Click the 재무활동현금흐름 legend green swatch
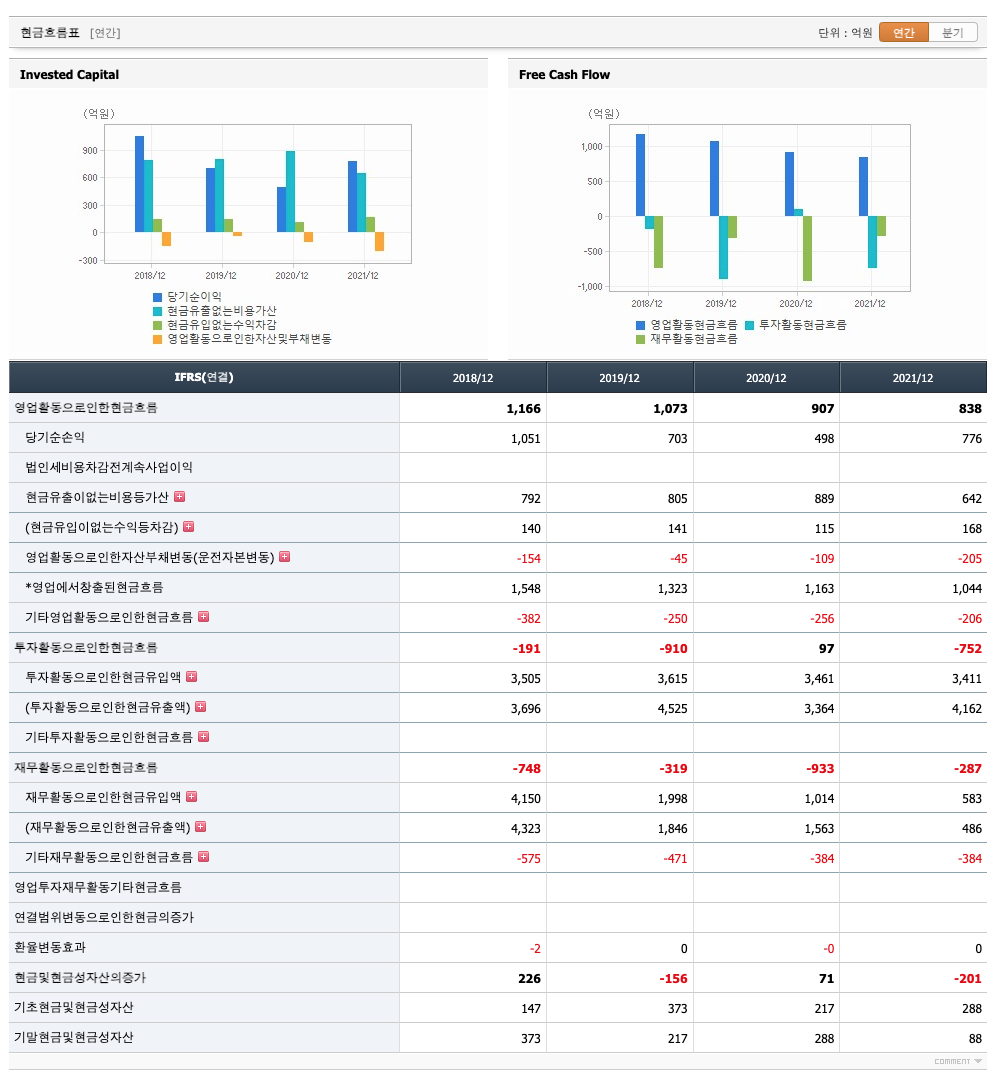 point(641,340)
